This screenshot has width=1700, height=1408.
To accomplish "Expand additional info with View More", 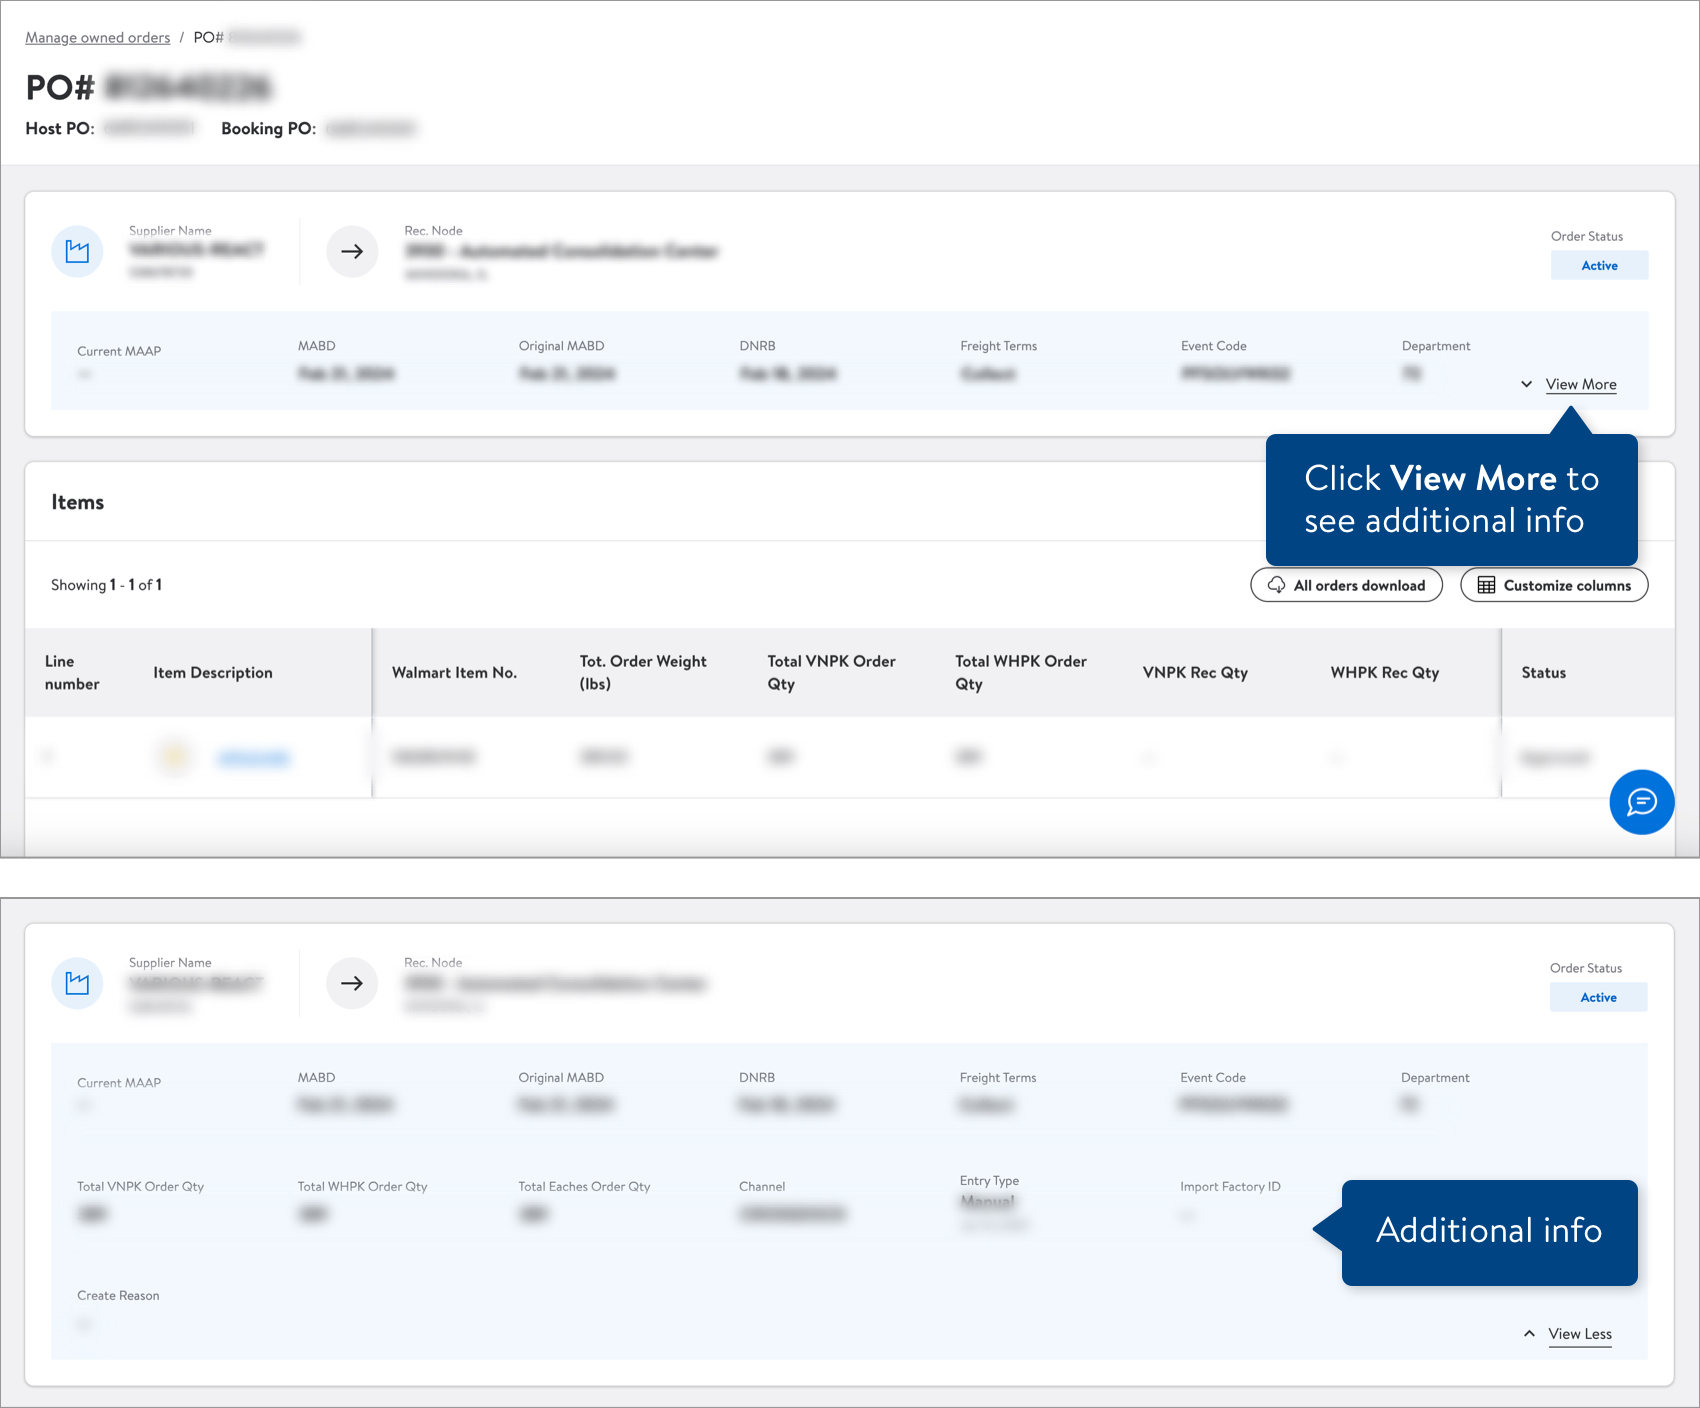I will 1581,384.
